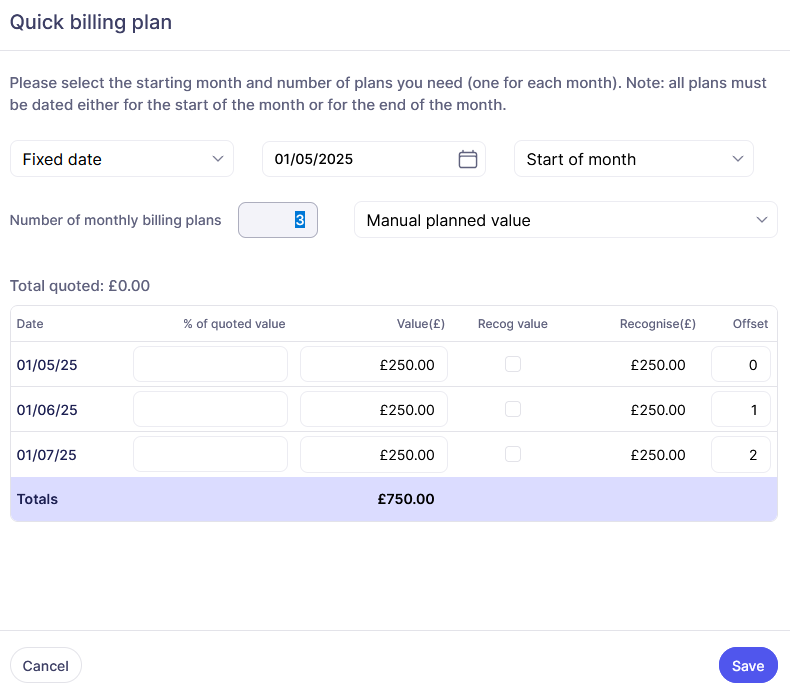Edit the Value(£) field for 01/06/25
This screenshot has width=790, height=690.
click(374, 409)
